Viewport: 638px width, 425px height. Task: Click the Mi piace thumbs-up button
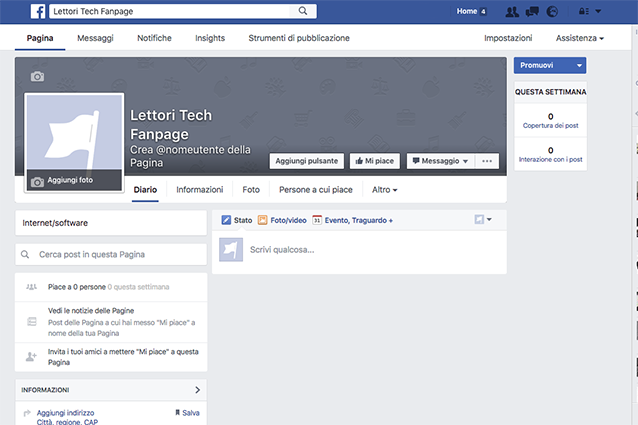click(375, 161)
